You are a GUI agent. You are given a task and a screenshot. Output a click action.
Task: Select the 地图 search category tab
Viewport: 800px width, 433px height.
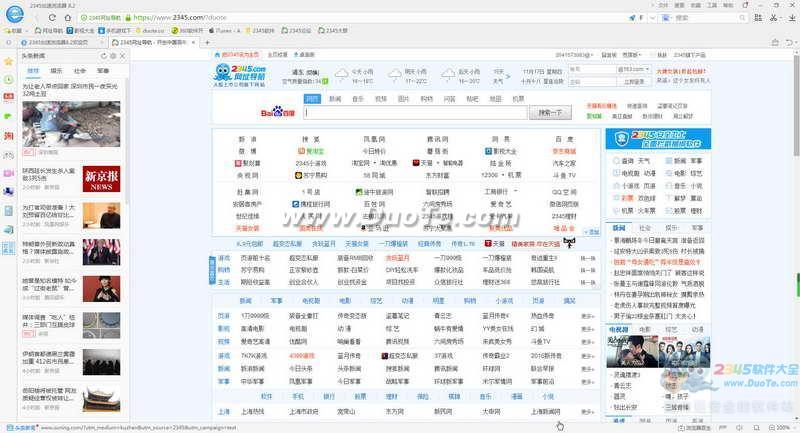point(495,99)
